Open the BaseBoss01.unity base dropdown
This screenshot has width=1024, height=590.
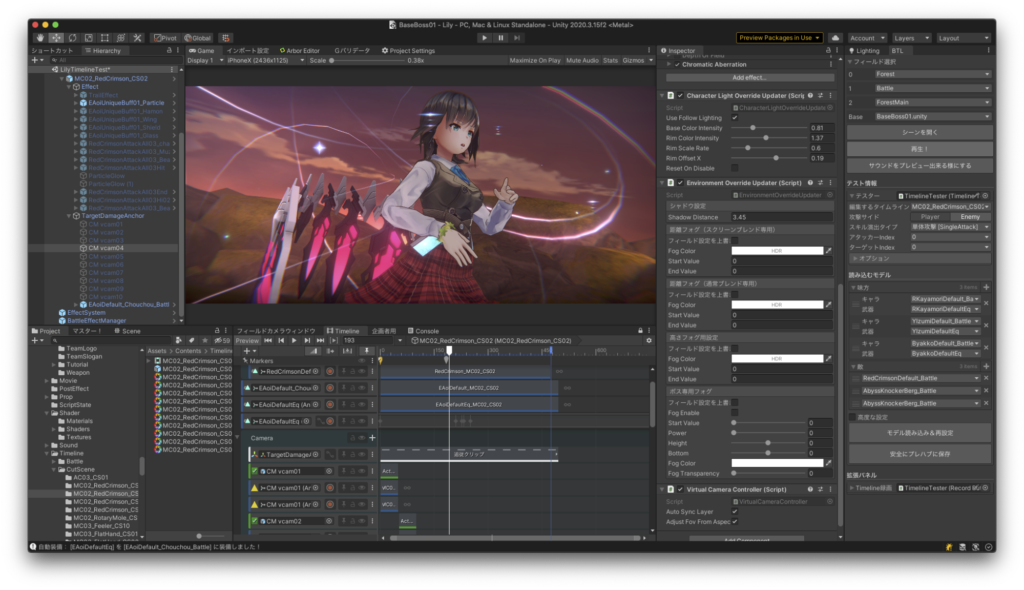pos(933,117)
